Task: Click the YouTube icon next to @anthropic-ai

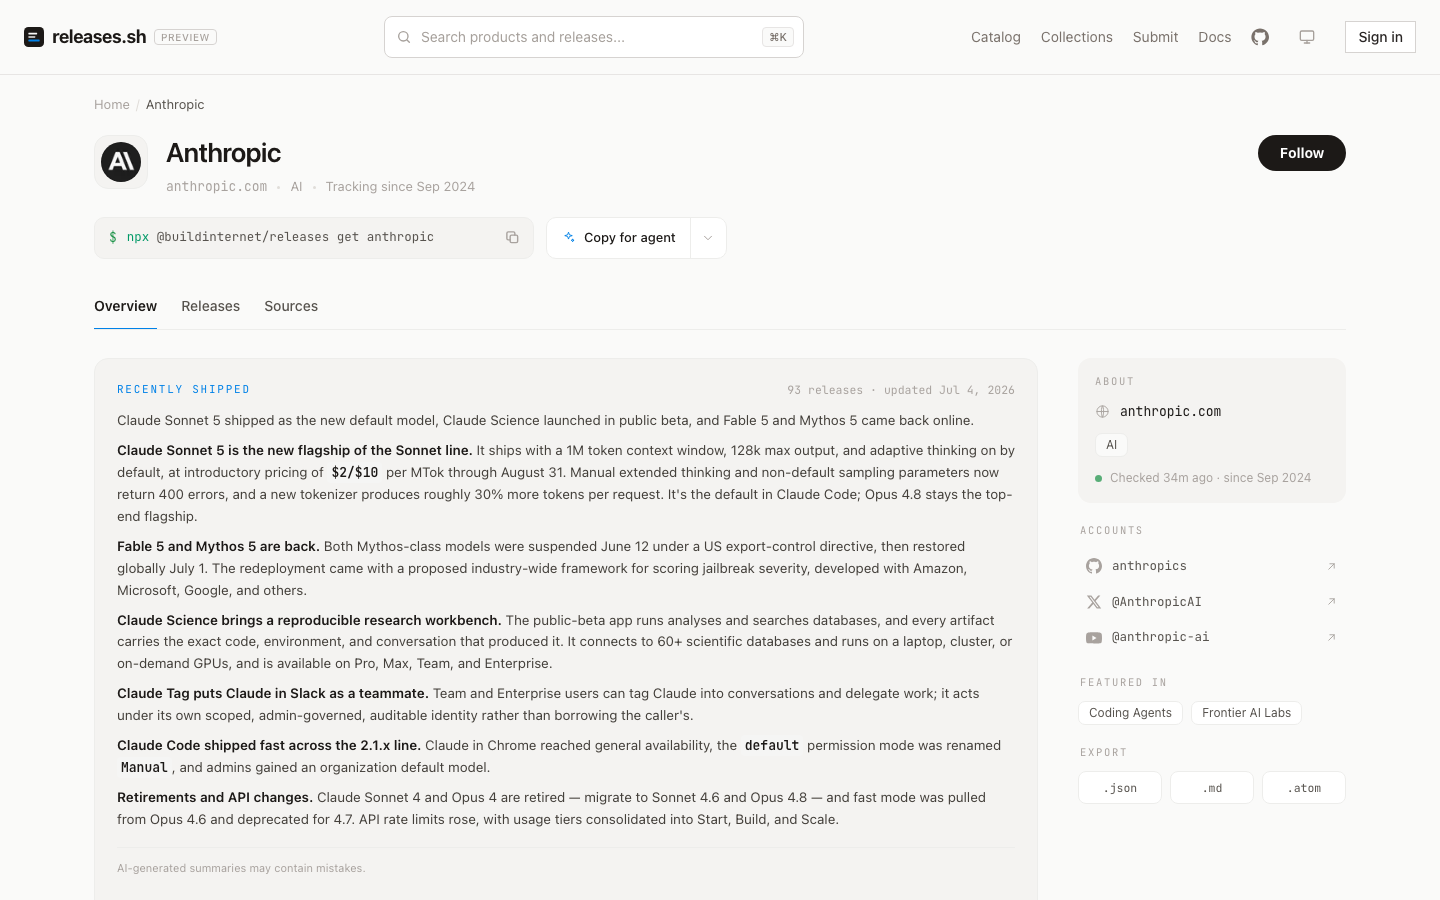Action: (1094, 637)
